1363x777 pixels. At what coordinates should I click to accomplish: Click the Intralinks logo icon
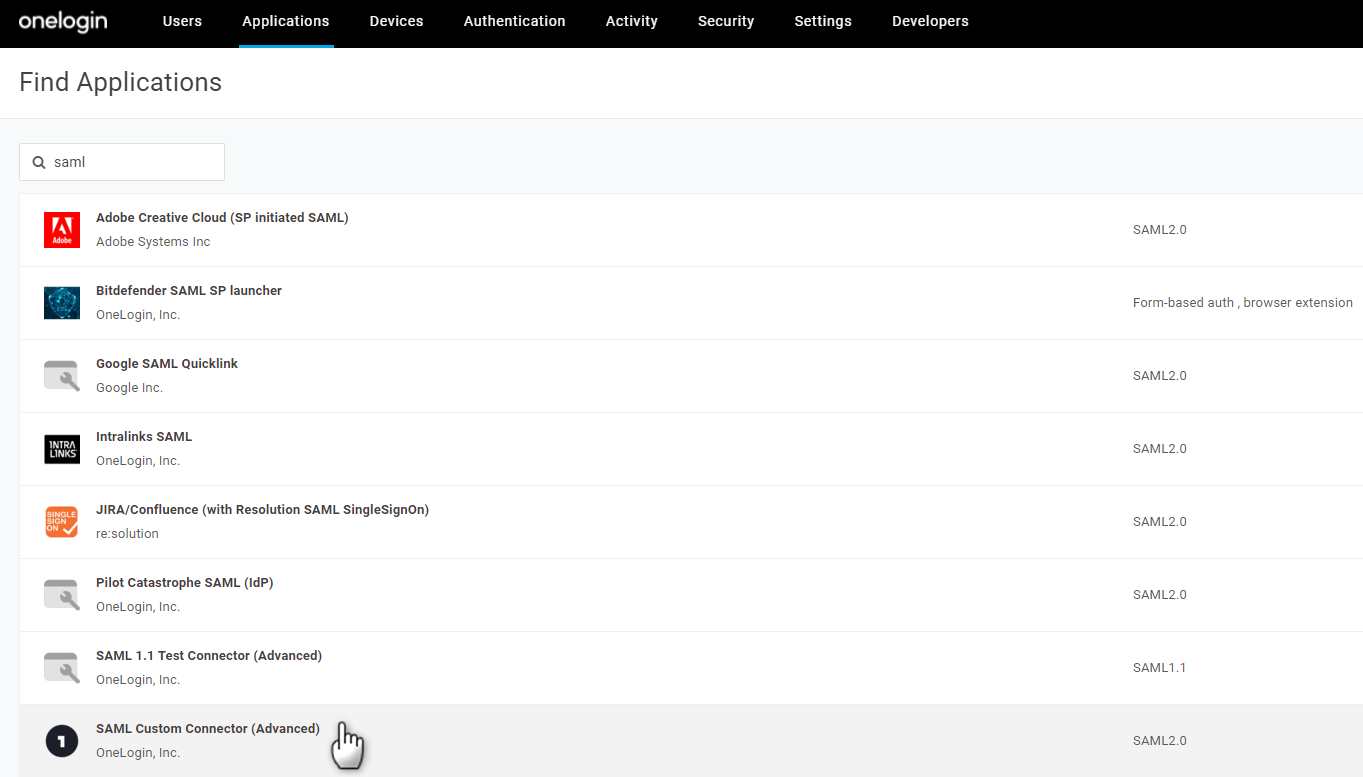(x=62, y=449)
